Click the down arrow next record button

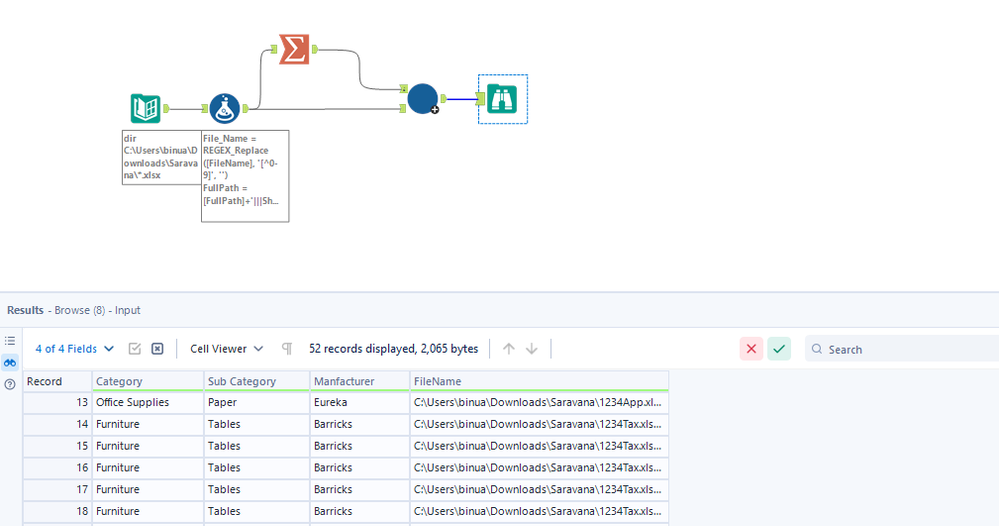531,348
